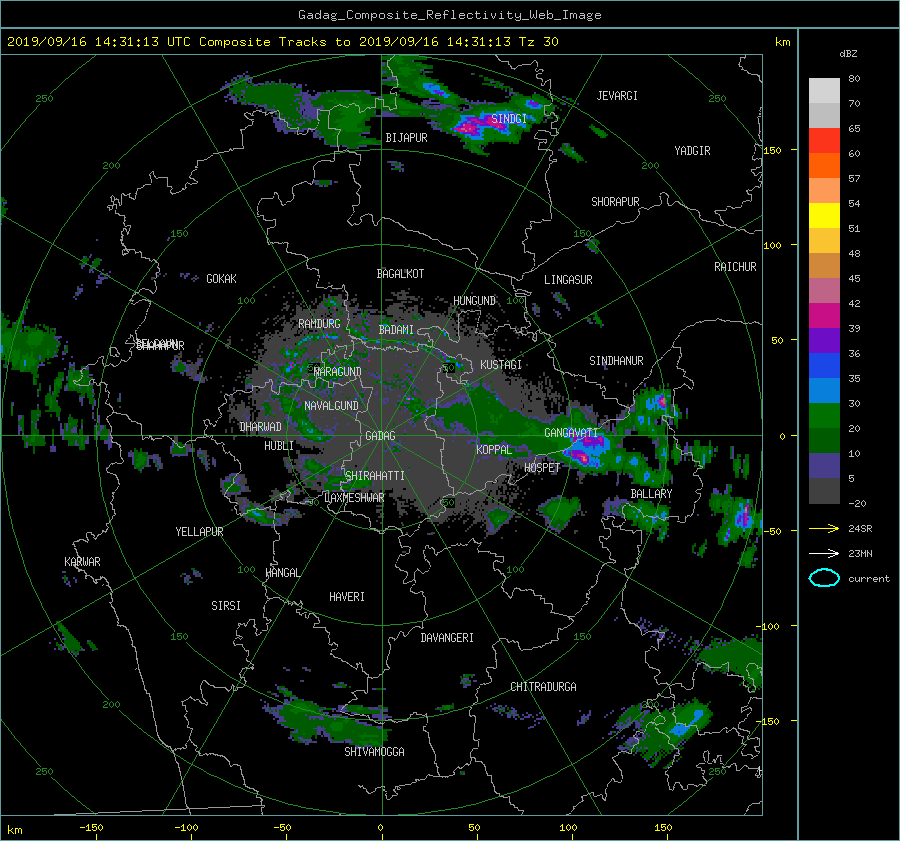Click the KUSTAGI city label

[501, 365]
